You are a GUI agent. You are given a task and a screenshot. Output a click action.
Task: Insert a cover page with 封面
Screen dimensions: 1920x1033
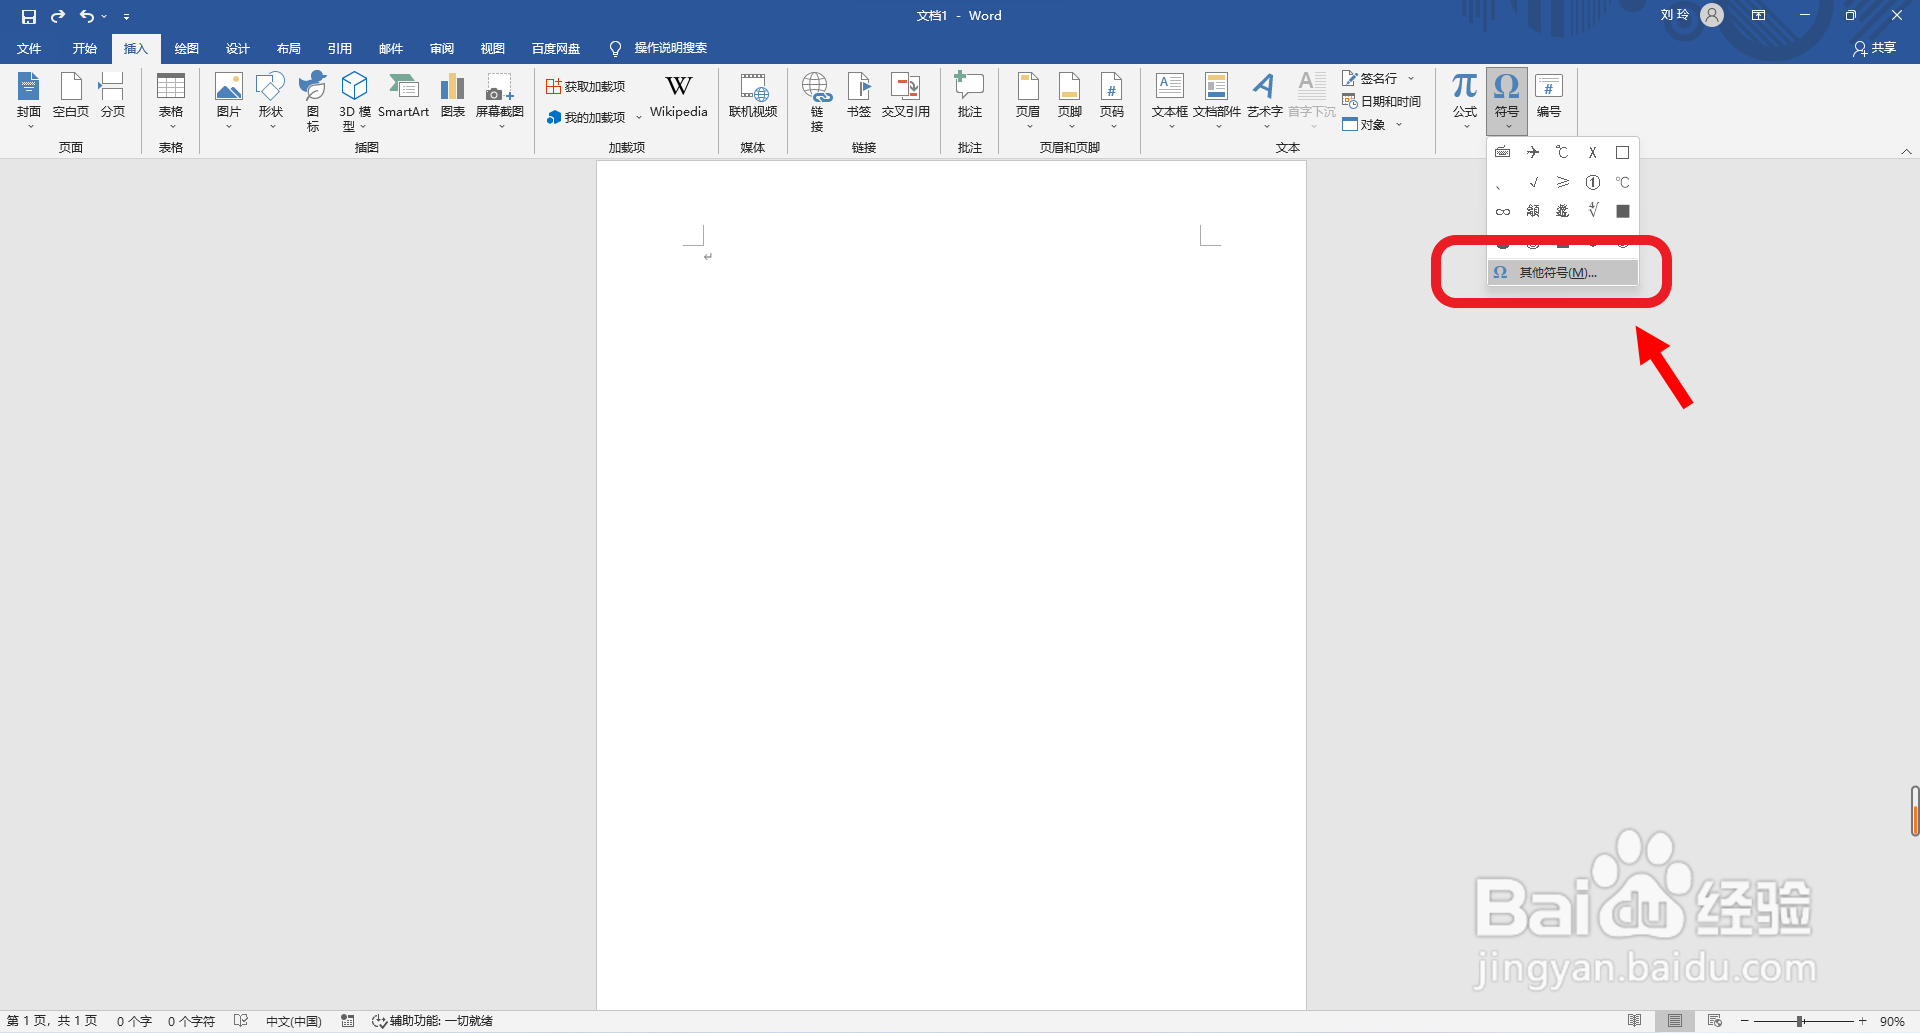(x=29, y=98)
